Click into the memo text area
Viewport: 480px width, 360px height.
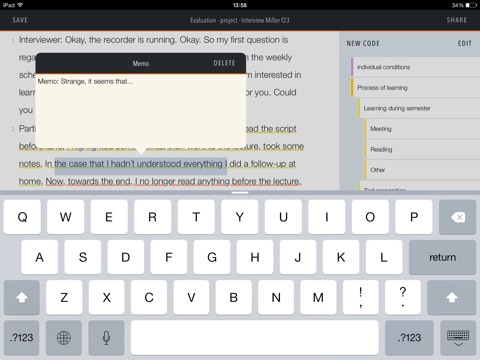(x=141, y=111)
